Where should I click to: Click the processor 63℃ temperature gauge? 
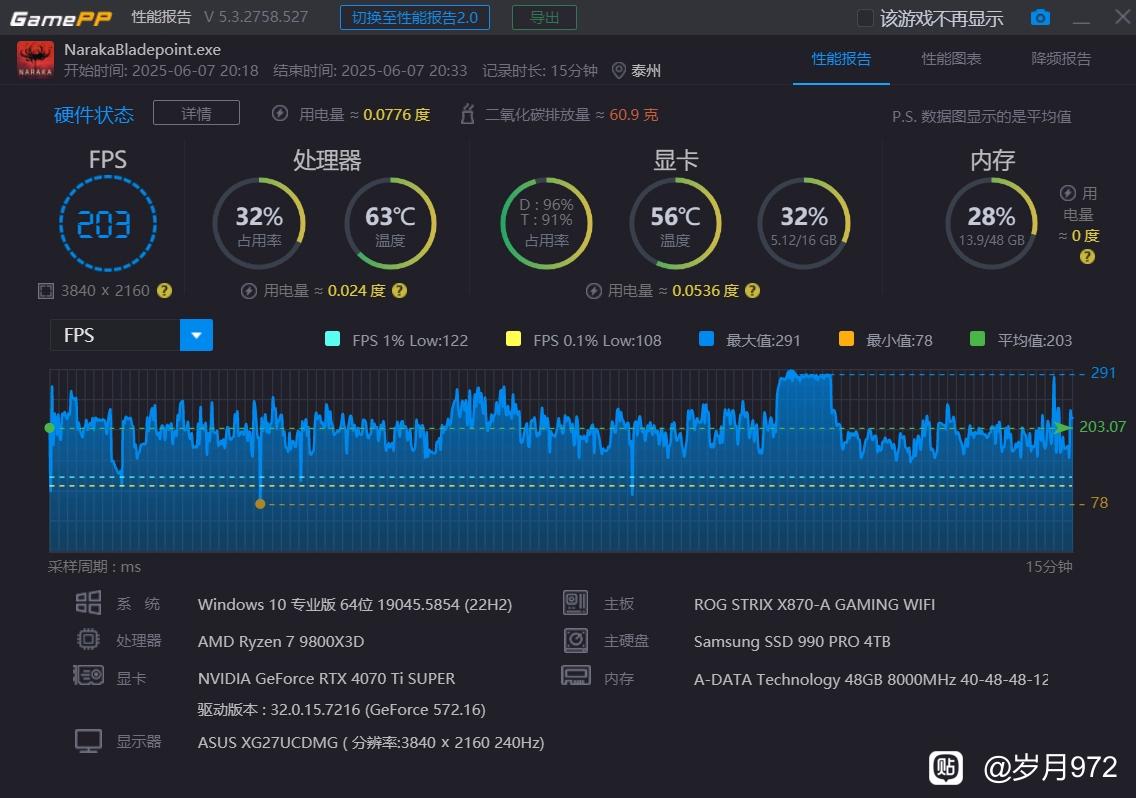click(390, 224)
